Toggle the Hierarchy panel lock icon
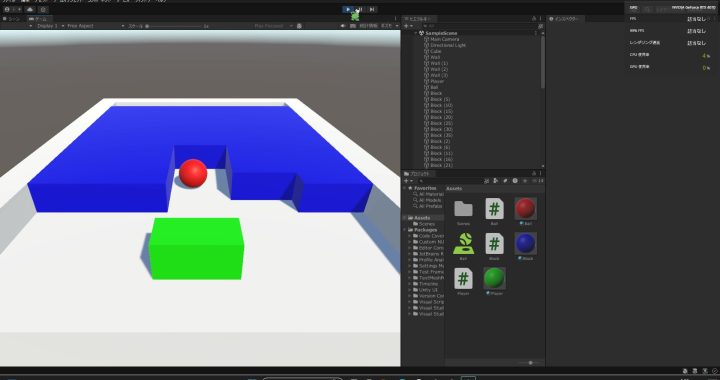Screen dimensions: 720x380 click(534, 19)
